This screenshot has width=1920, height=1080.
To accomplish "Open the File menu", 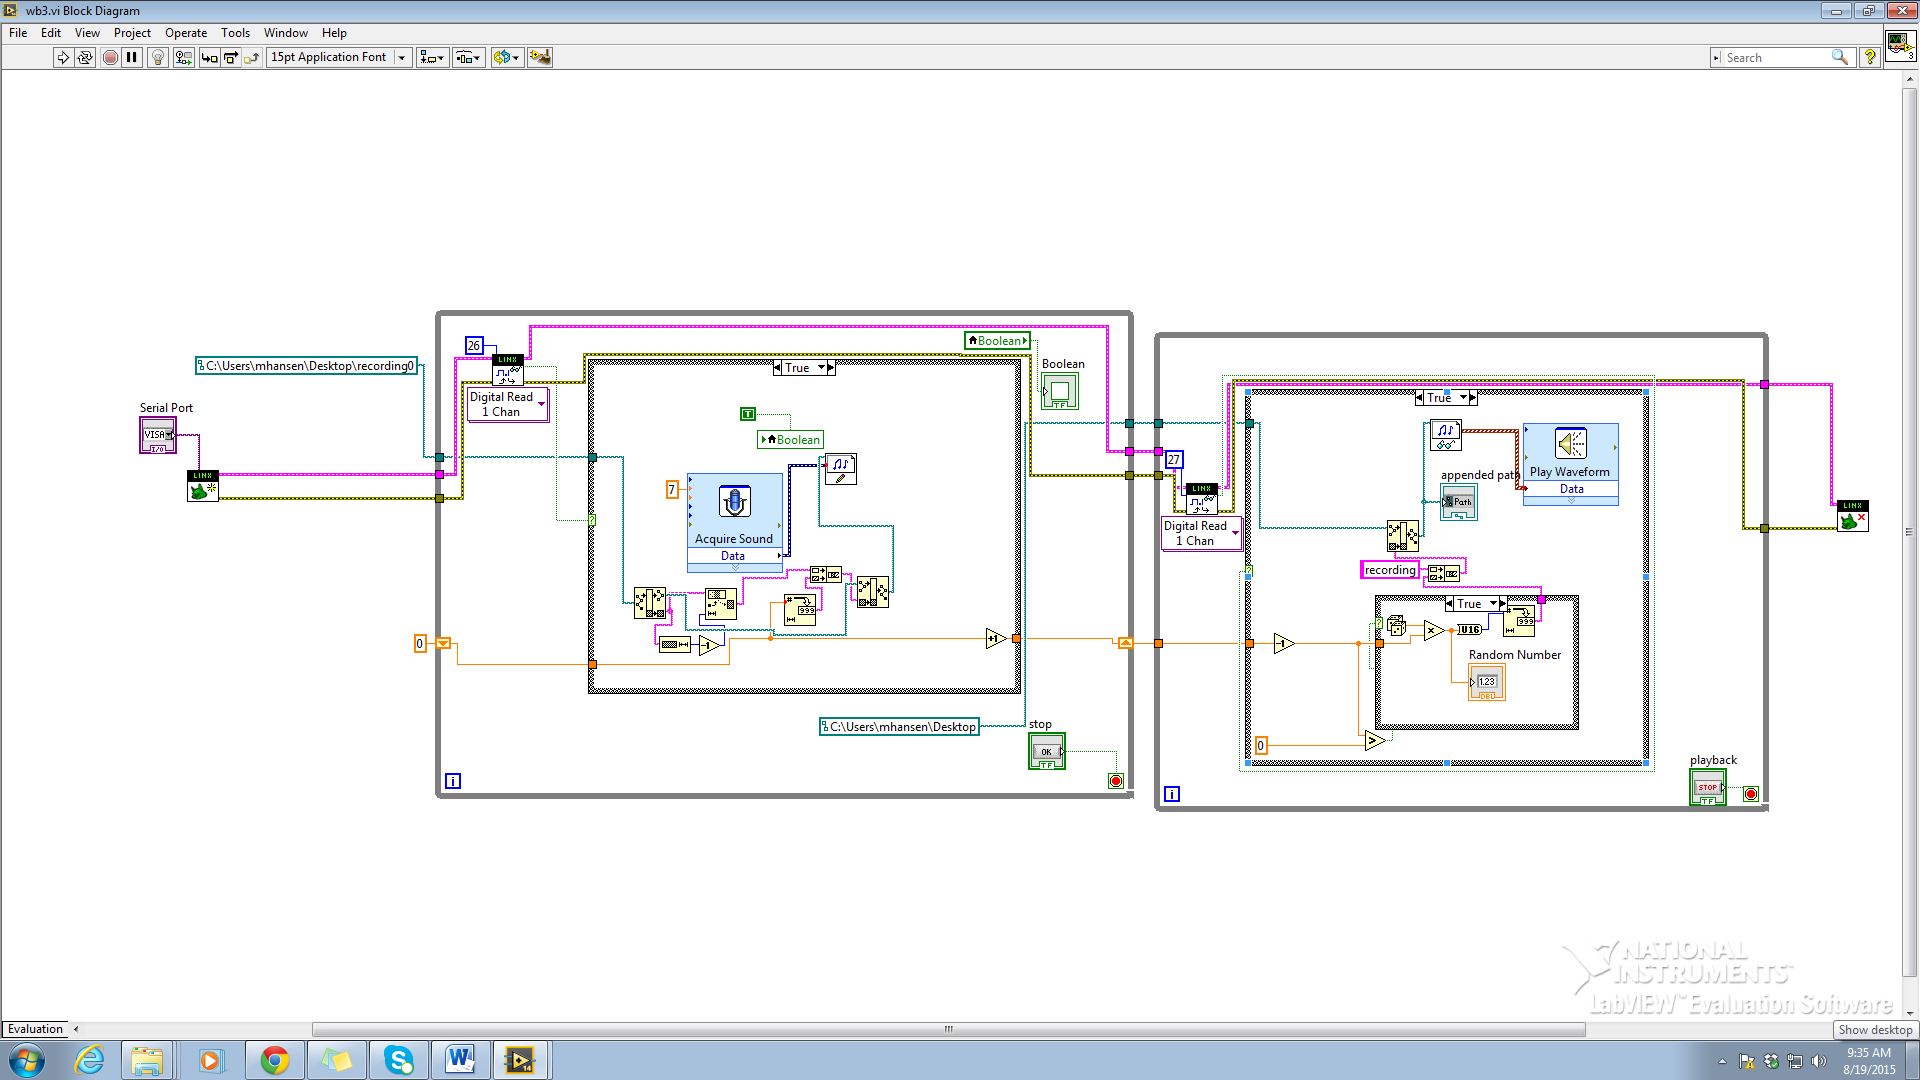I will [x=18, y=33].
